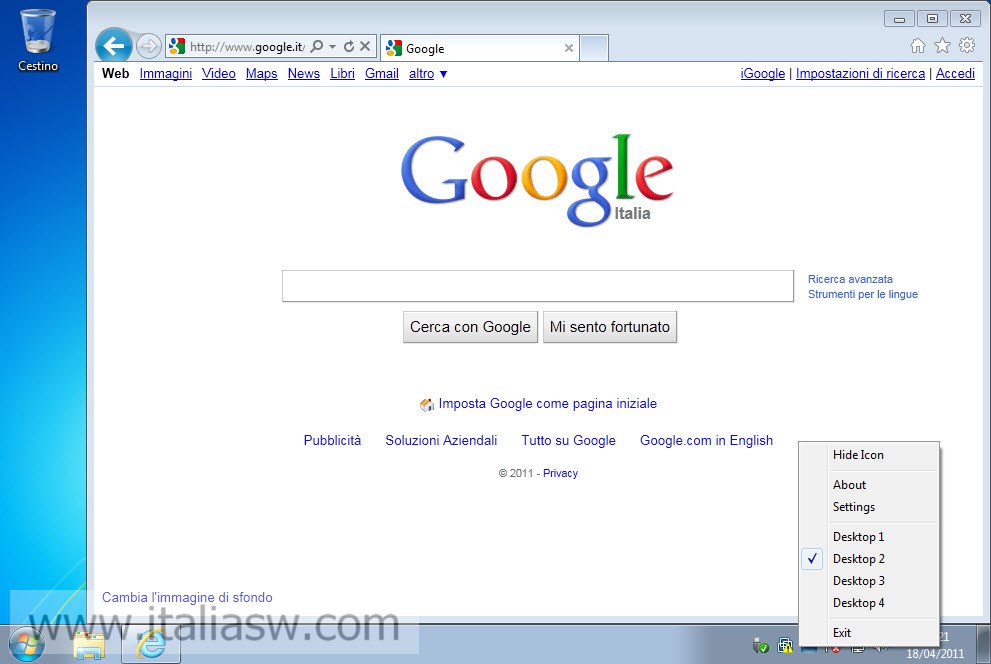Click Cambia l'immagine di sfondo
Image resolution: width=991 pixels, height=664 pixels.
tap(187, 597)
